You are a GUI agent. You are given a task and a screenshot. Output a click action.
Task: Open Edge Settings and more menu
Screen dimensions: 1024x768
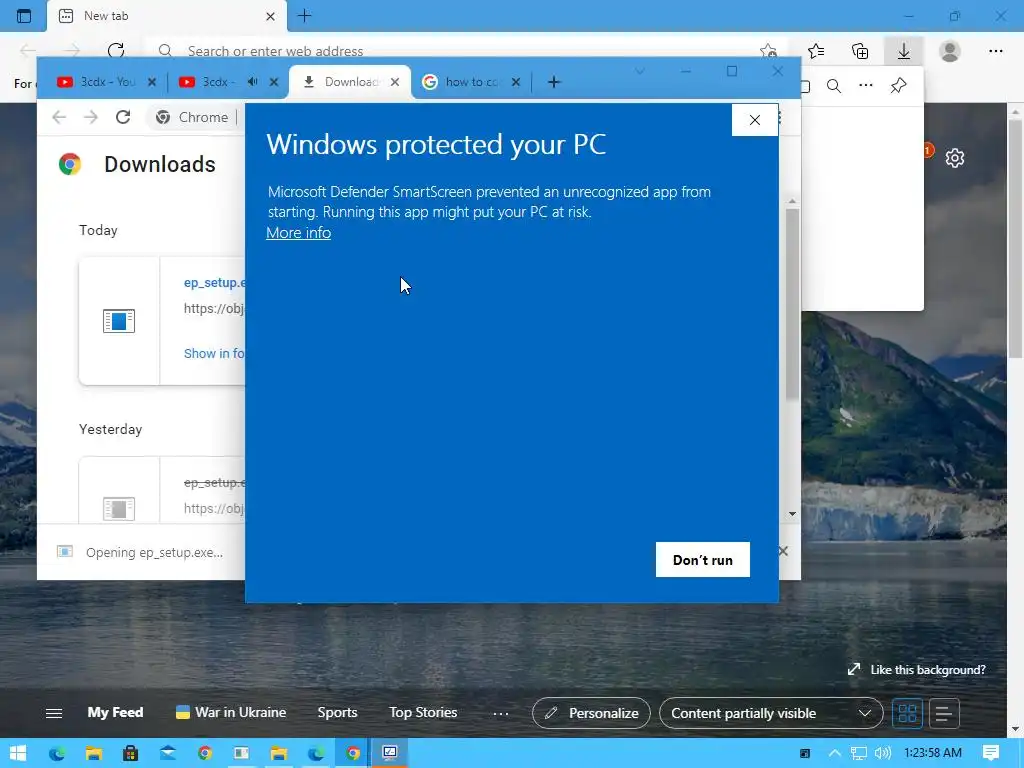[x=995, y=51]
